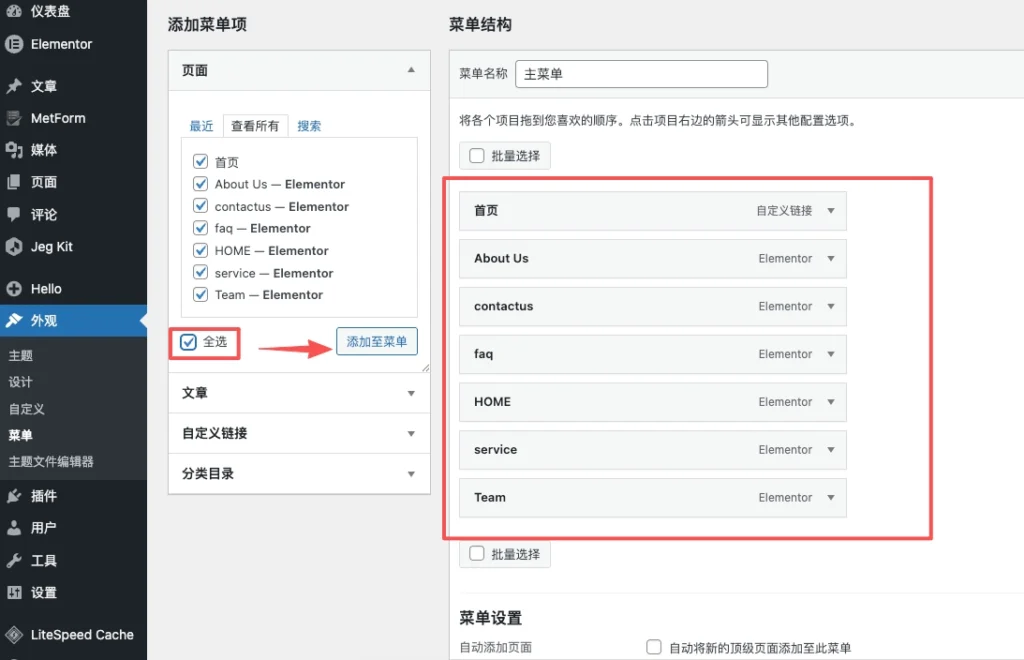The width and height of the screenshot is (1024, 660).
Task: Uncheck HOME — Elementor page
Action: [x=200, y=250]
